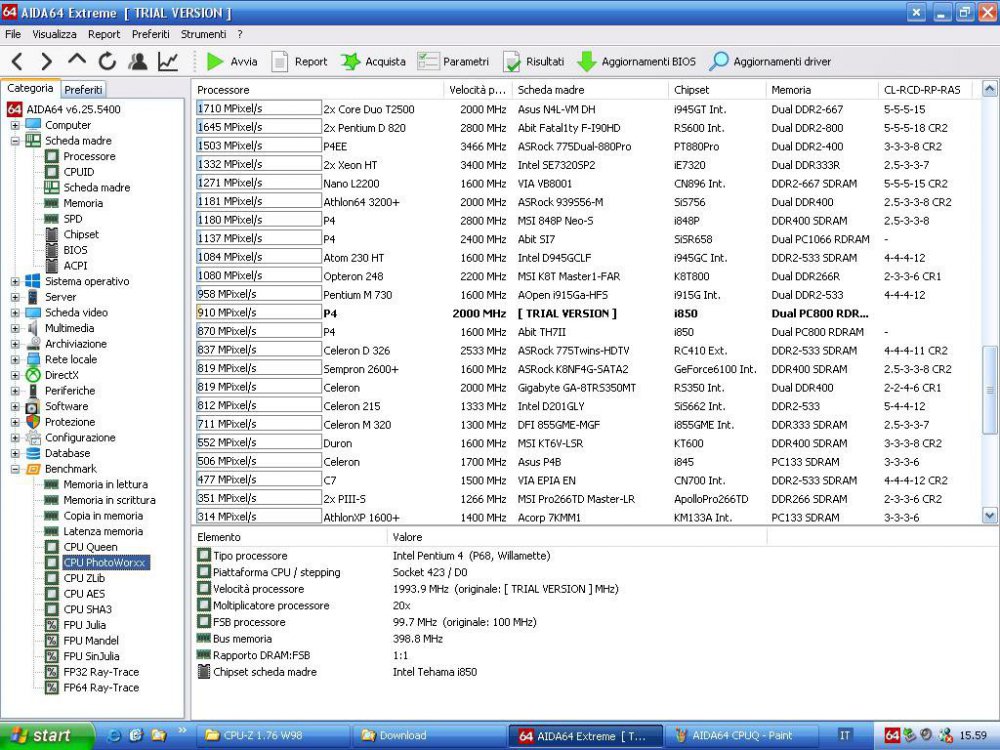The height and width of the screenshot is (750, 1000).
Task: Start benchmark with green Avvia button
Action: [231, 62]
